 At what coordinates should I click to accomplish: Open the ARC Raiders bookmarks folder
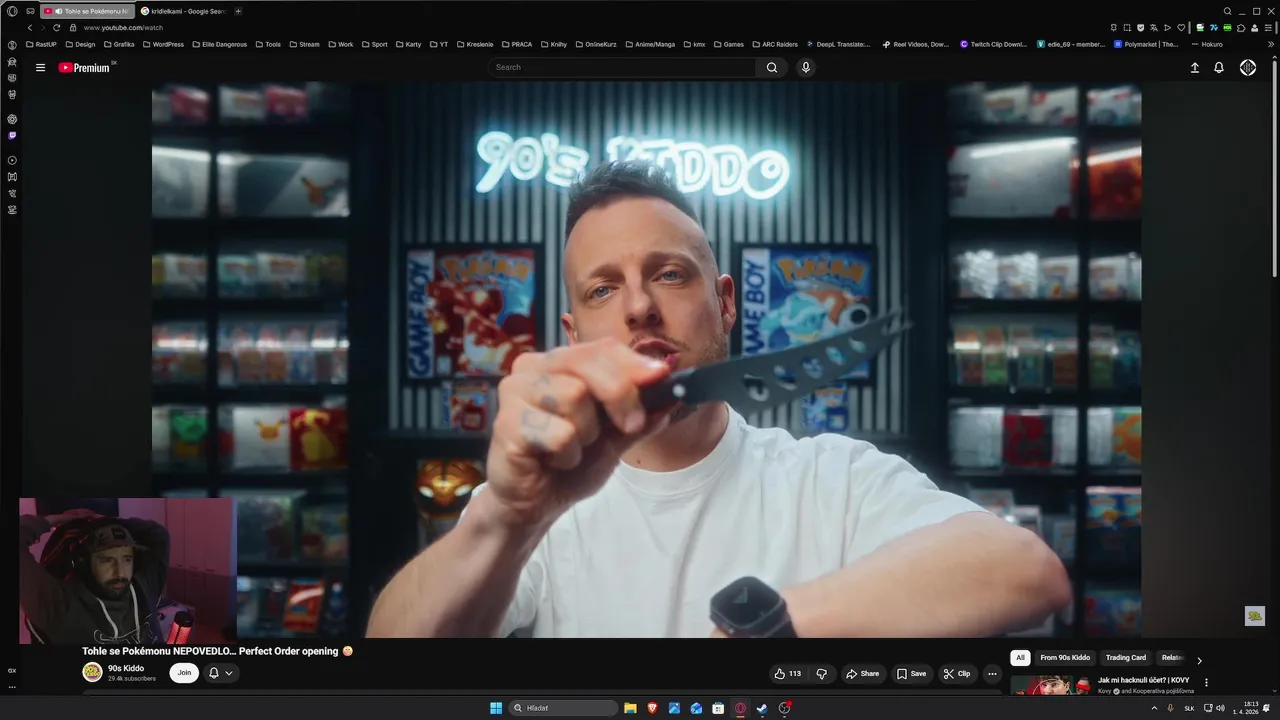coord(775,44)
